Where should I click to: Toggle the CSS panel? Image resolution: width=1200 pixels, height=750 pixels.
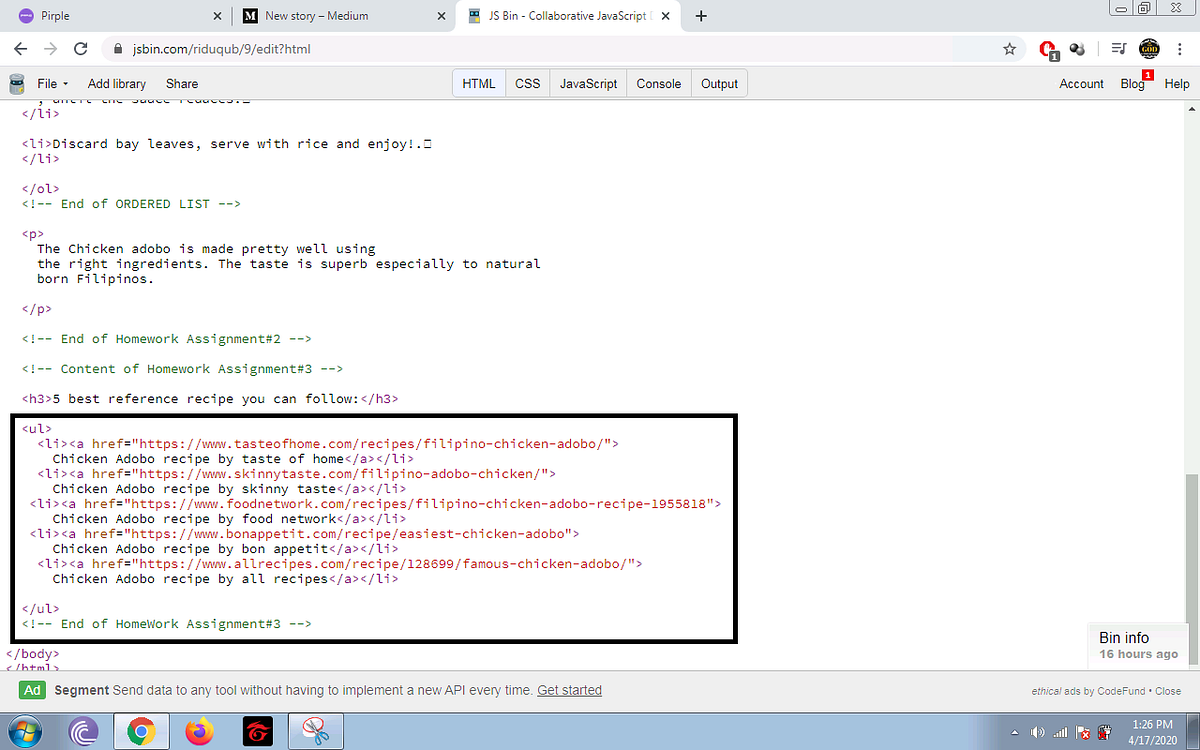(x=527, y=83)
